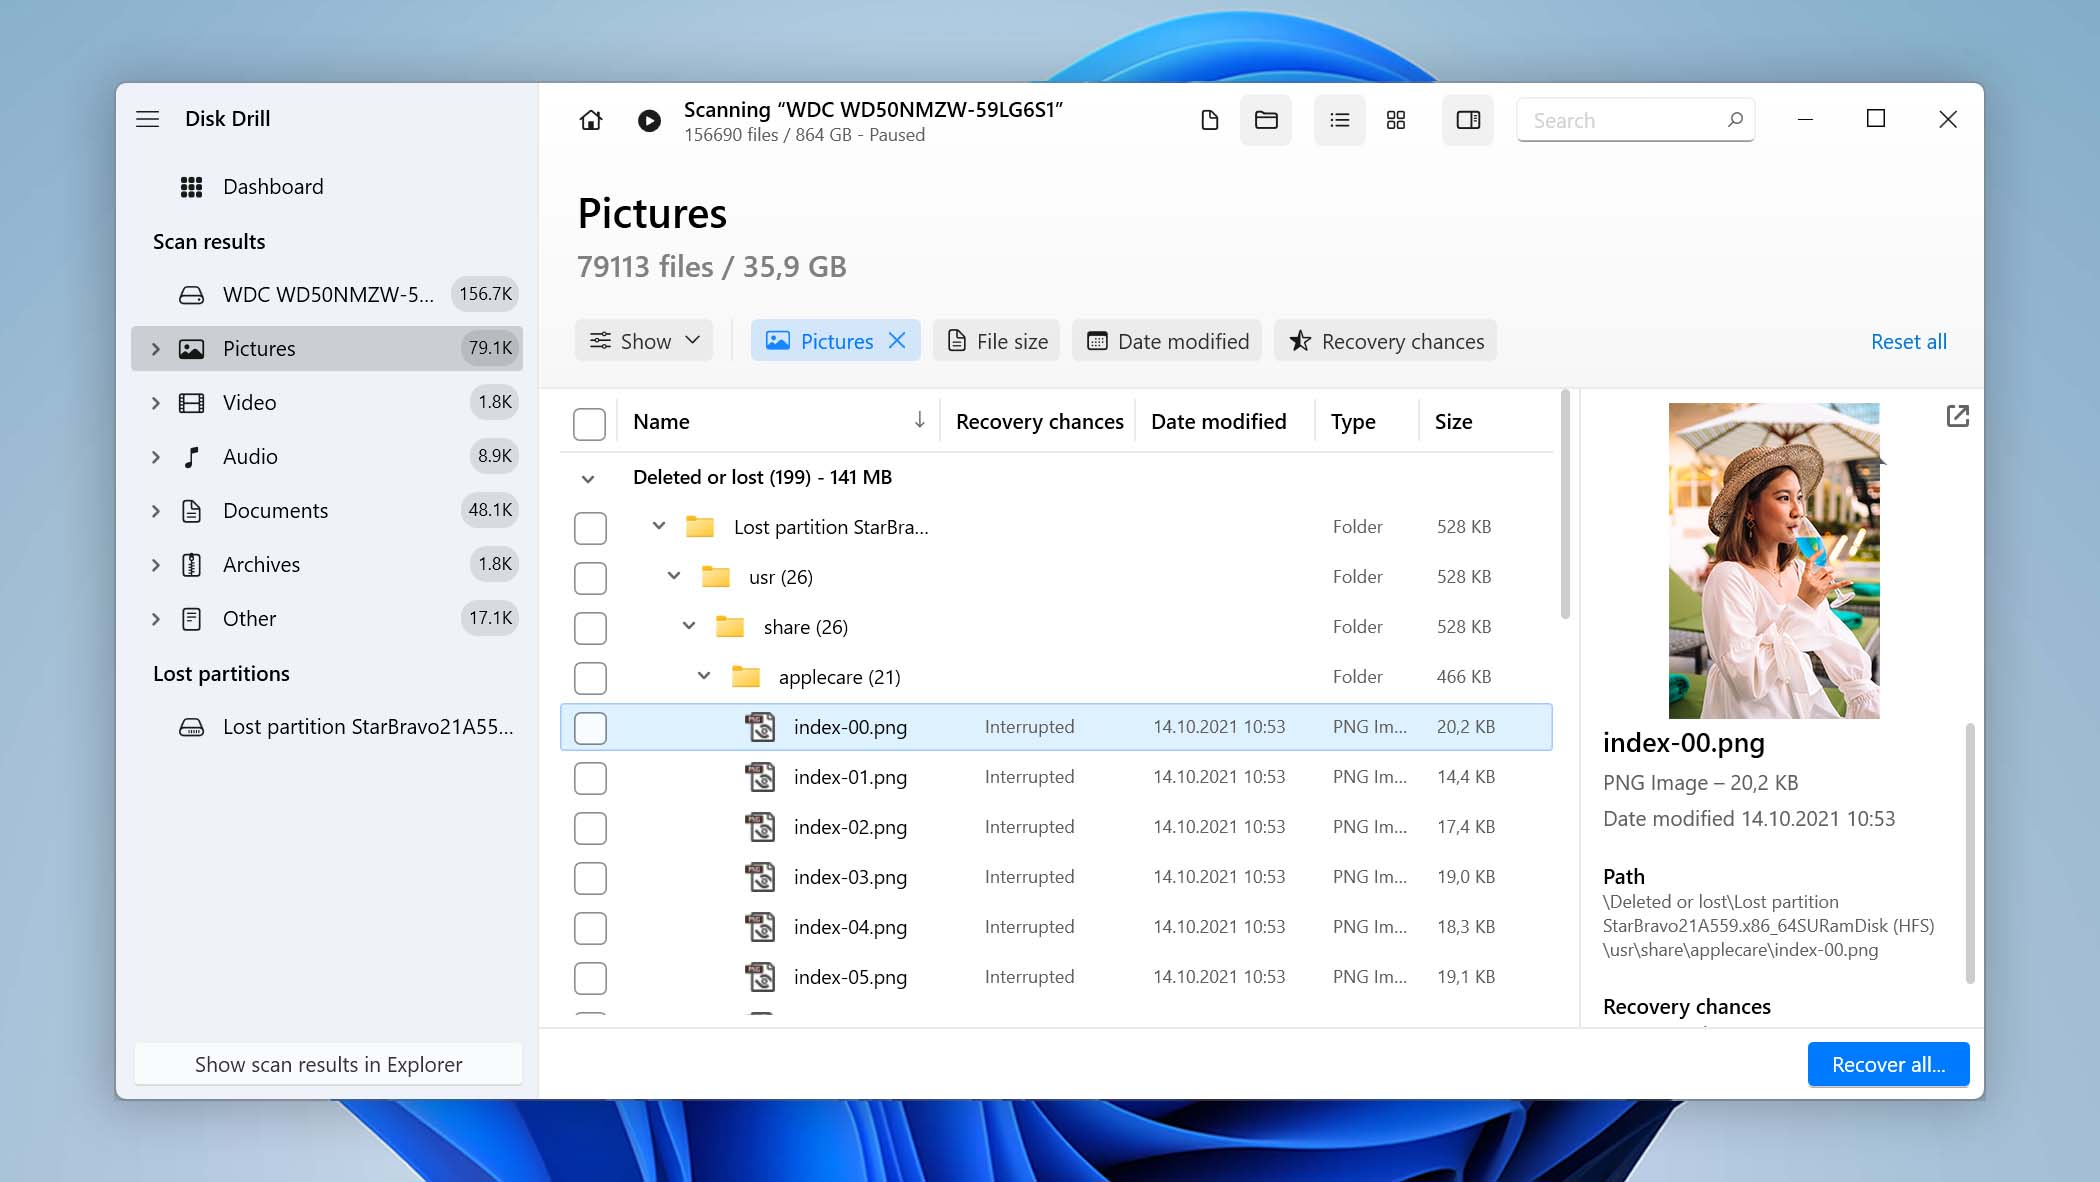Click the grid view icon in toolbar

click(1395, 120)
